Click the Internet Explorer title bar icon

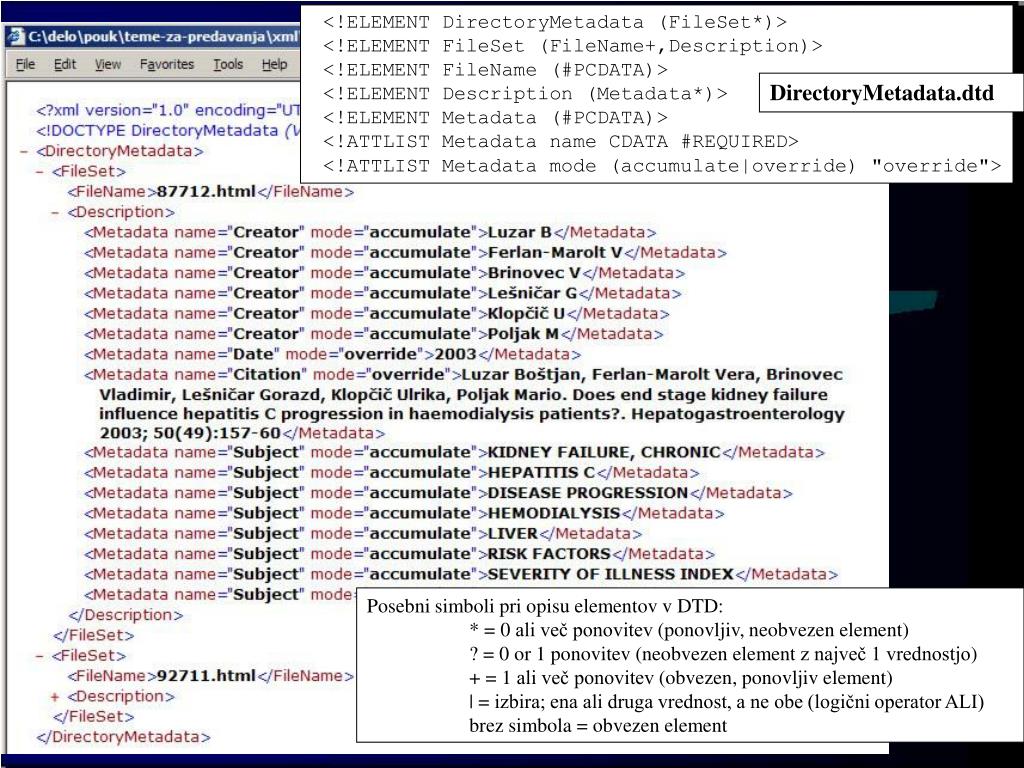15,36
